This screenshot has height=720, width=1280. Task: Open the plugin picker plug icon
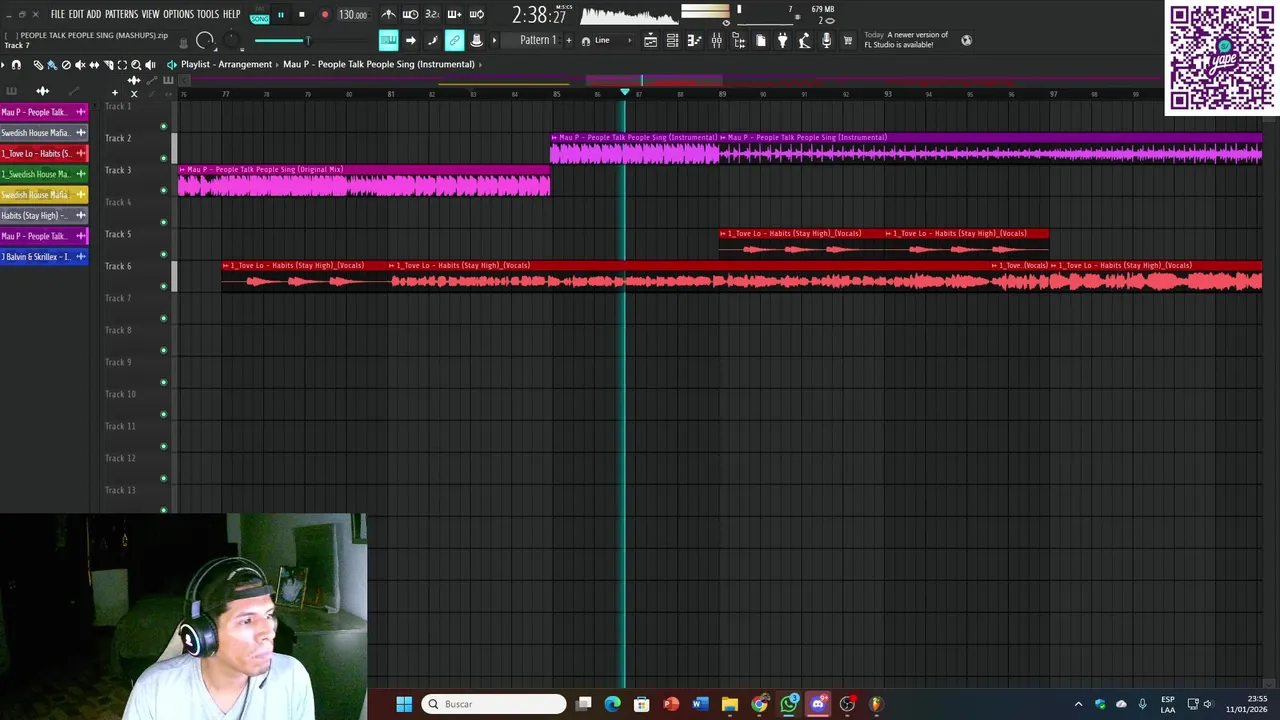pyautogui.click(x=782, y=40)
